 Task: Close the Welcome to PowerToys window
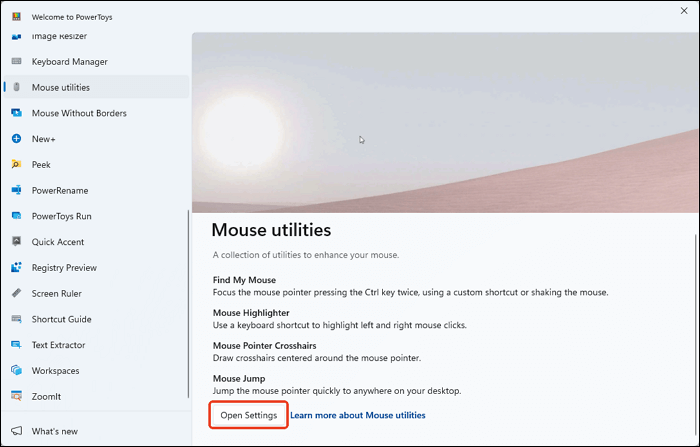(684, 11)
